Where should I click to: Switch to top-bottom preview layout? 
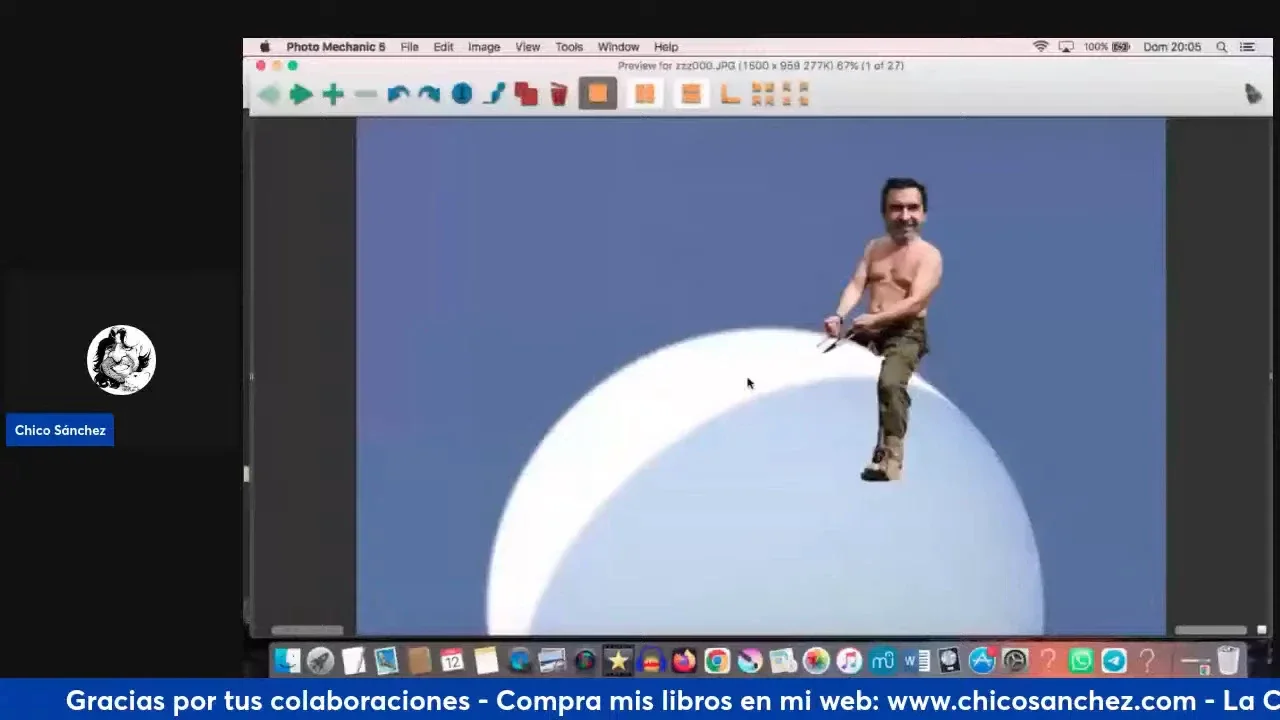click(690, 94)
